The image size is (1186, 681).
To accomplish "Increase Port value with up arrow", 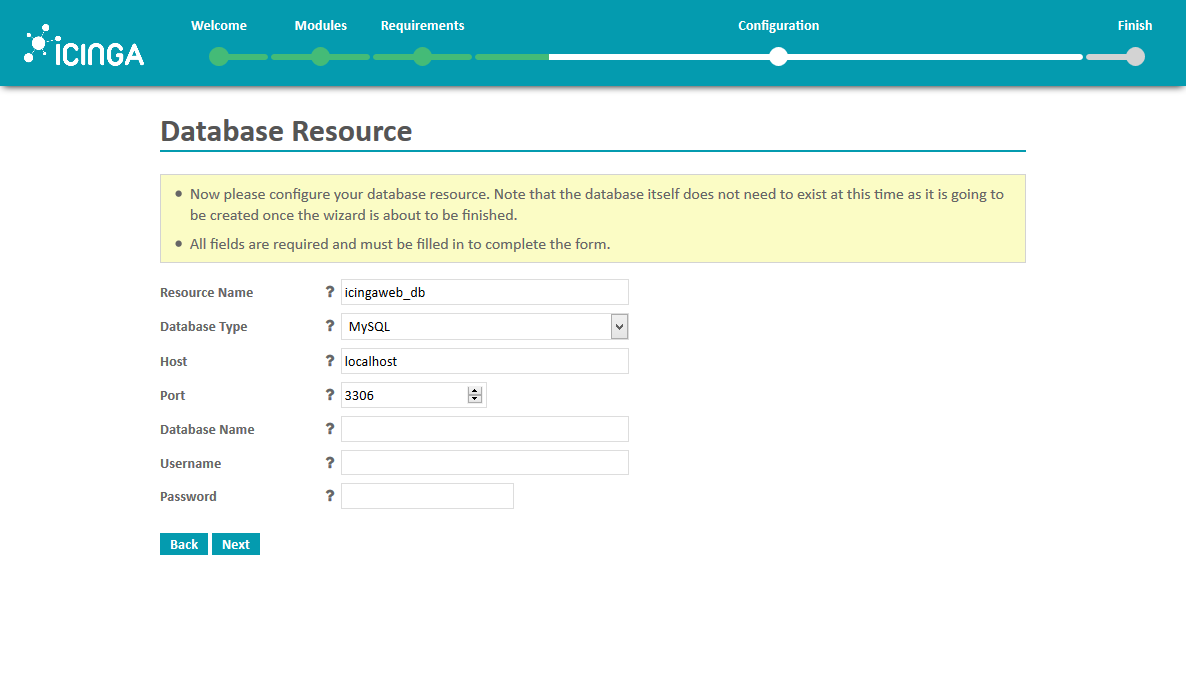I will pos(474,390).
